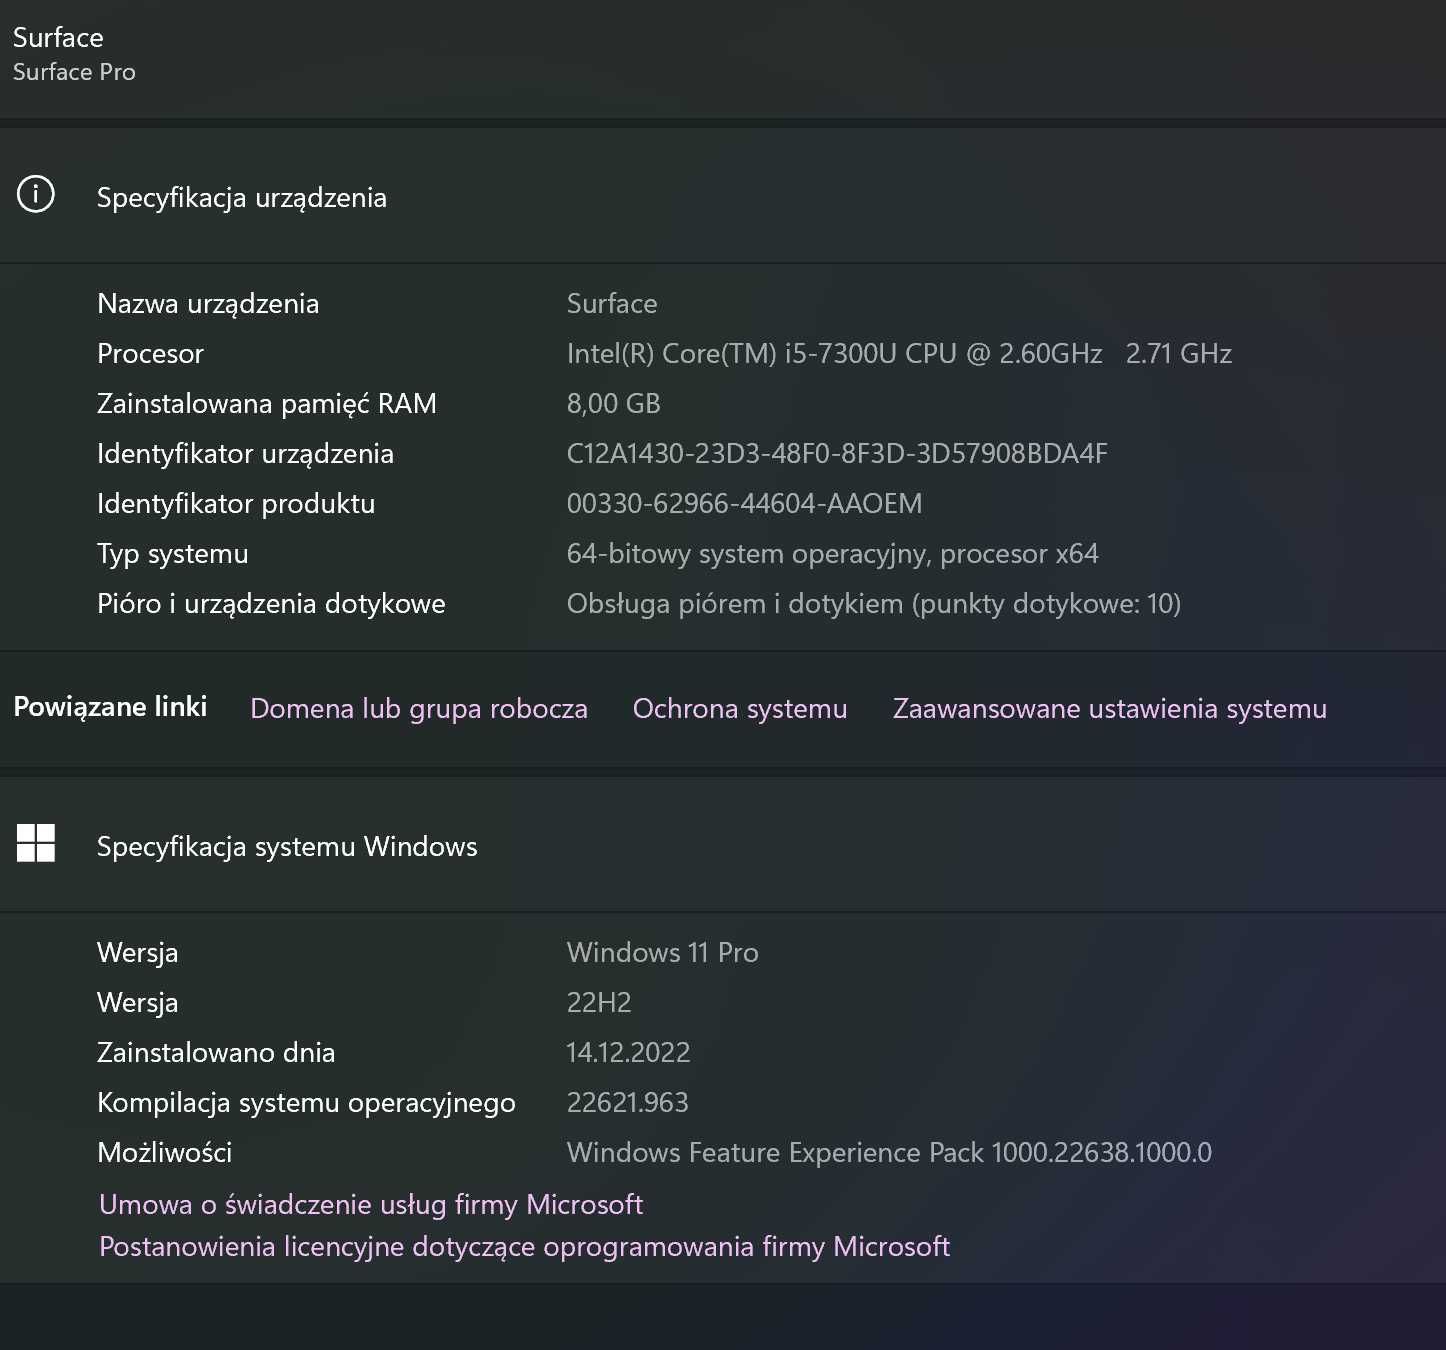Select the OS build 22621.963 value
Viewport: 1446px width, 1350px height.
628,1102
